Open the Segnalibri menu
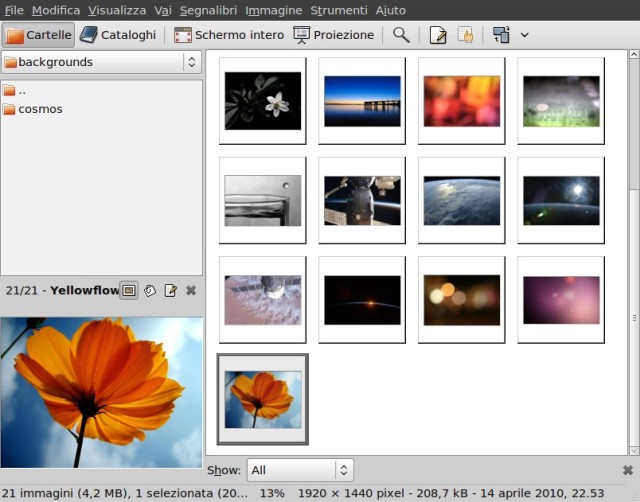The width and height of the screenshot is (640, 502). [x=208, y=10]
